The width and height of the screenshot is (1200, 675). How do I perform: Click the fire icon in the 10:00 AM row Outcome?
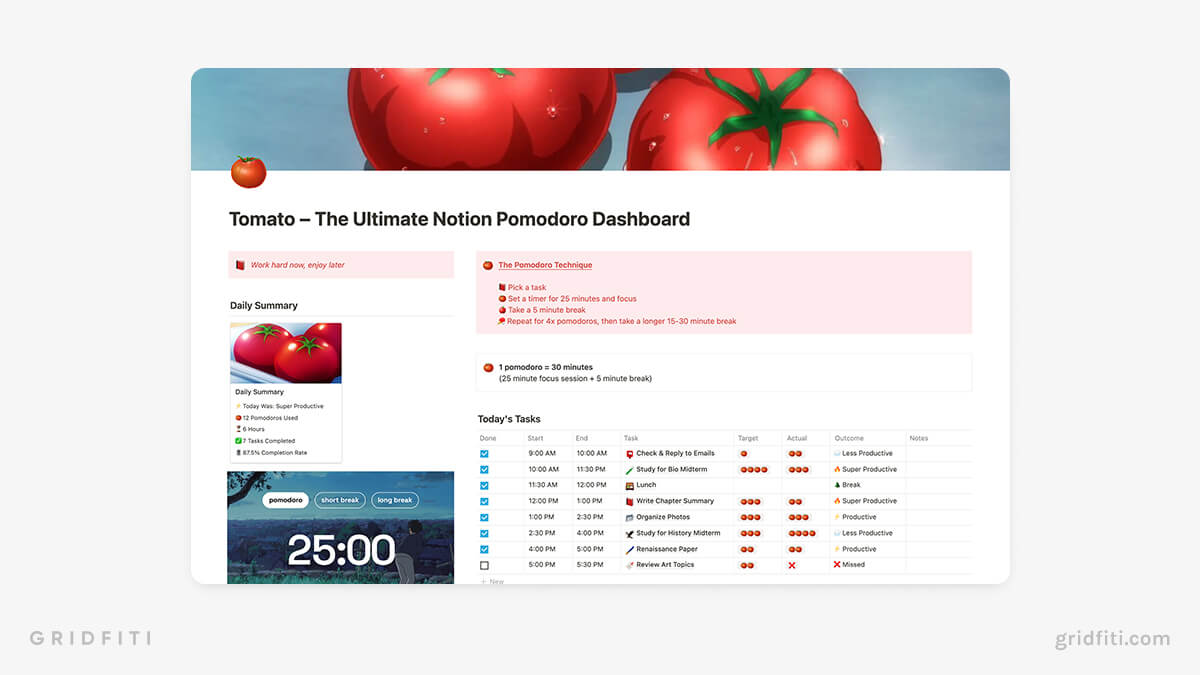837,469
